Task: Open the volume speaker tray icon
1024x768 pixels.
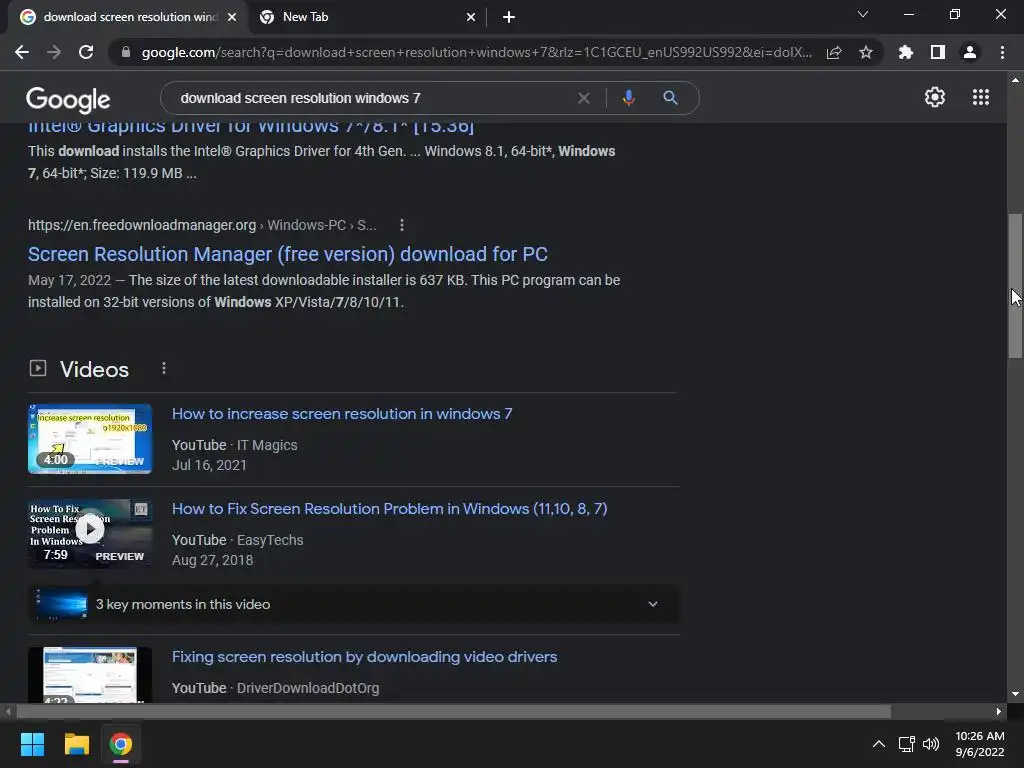Action: tap(931, 744)
